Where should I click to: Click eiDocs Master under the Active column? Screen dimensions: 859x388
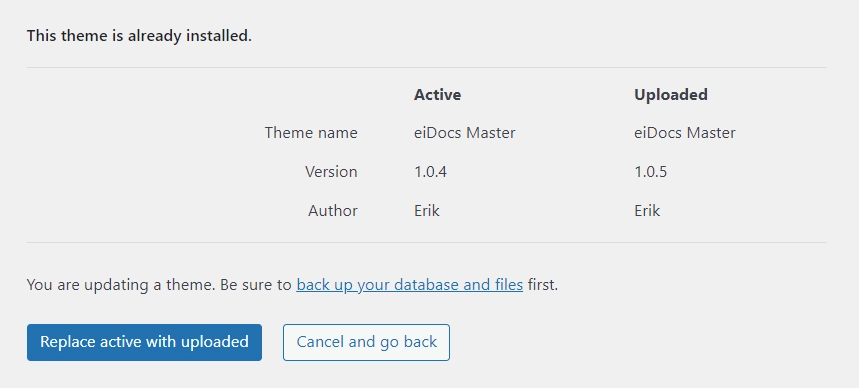click(465, 133)
